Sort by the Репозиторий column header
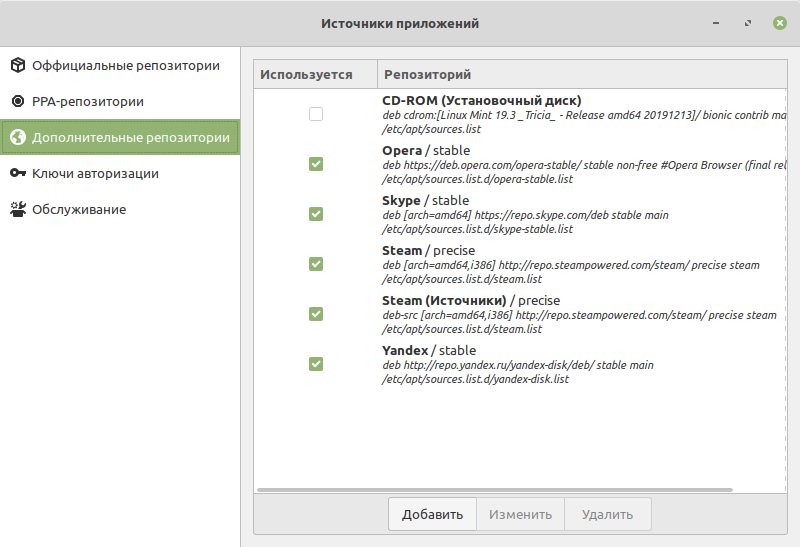This screenshot has height=547, width=800. (582, 74)
